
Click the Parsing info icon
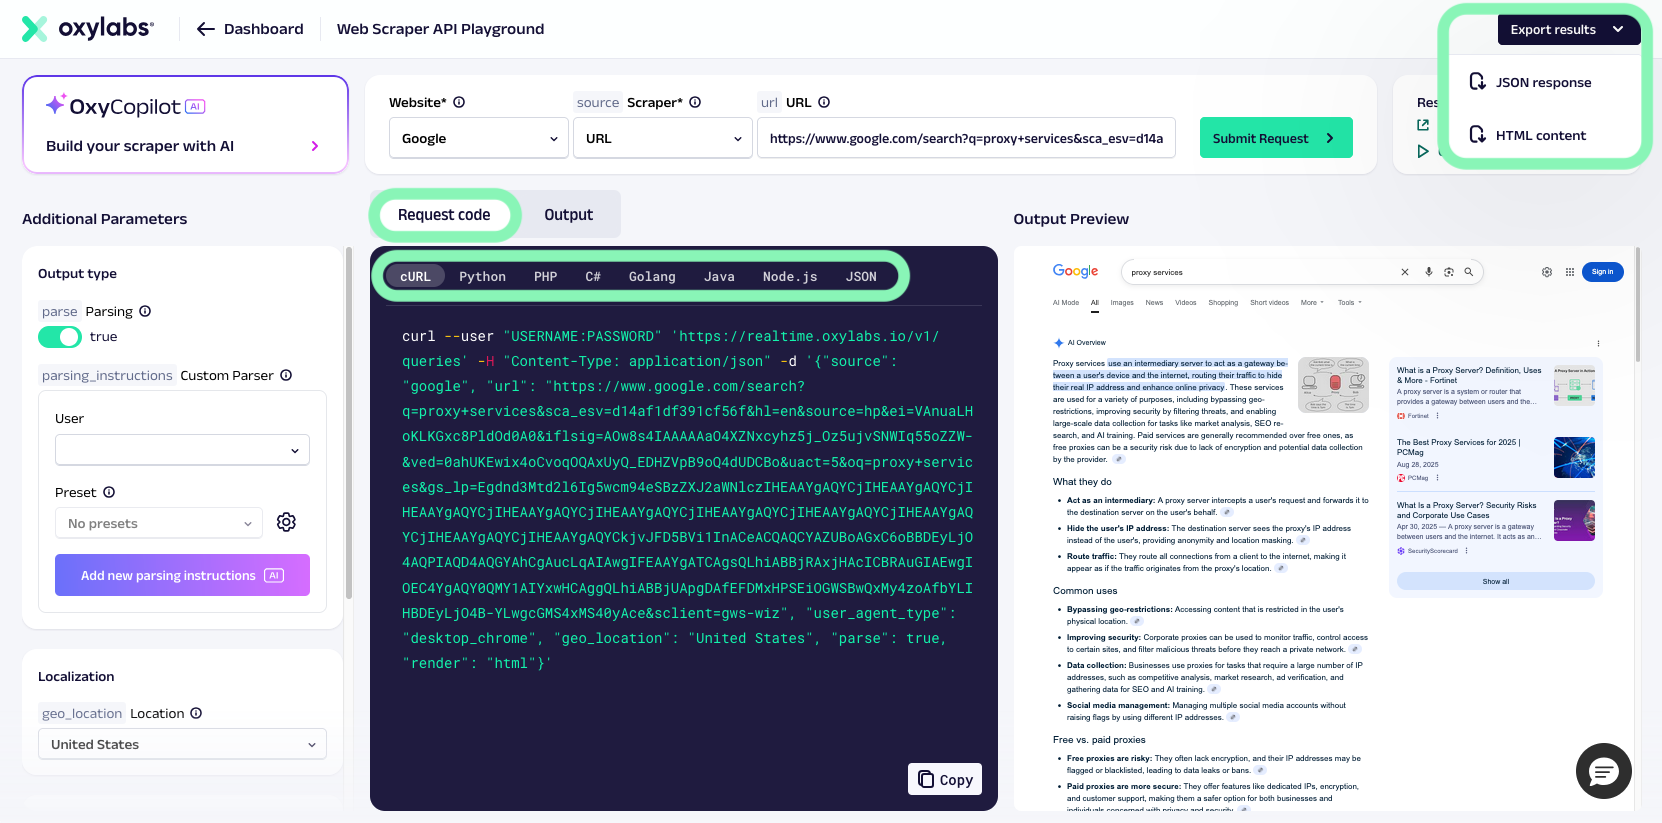145,311
